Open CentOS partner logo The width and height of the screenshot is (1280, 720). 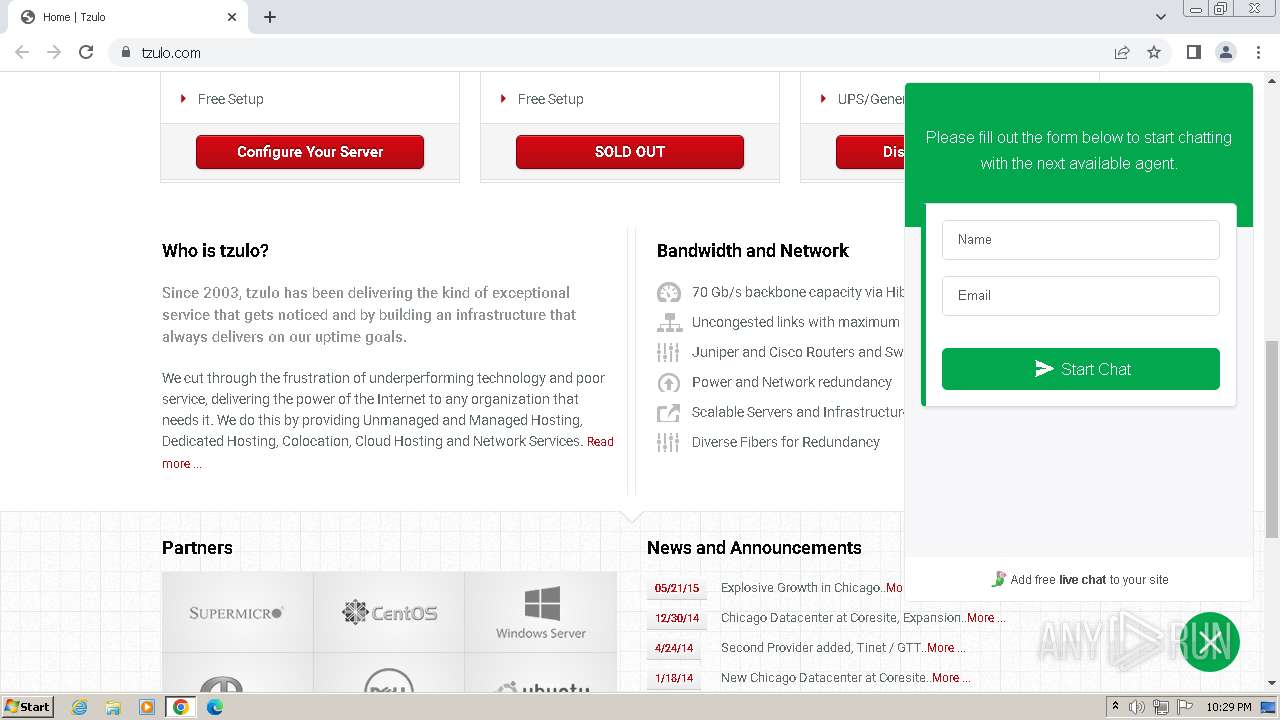pyautogui.click(x=389, y=612)
